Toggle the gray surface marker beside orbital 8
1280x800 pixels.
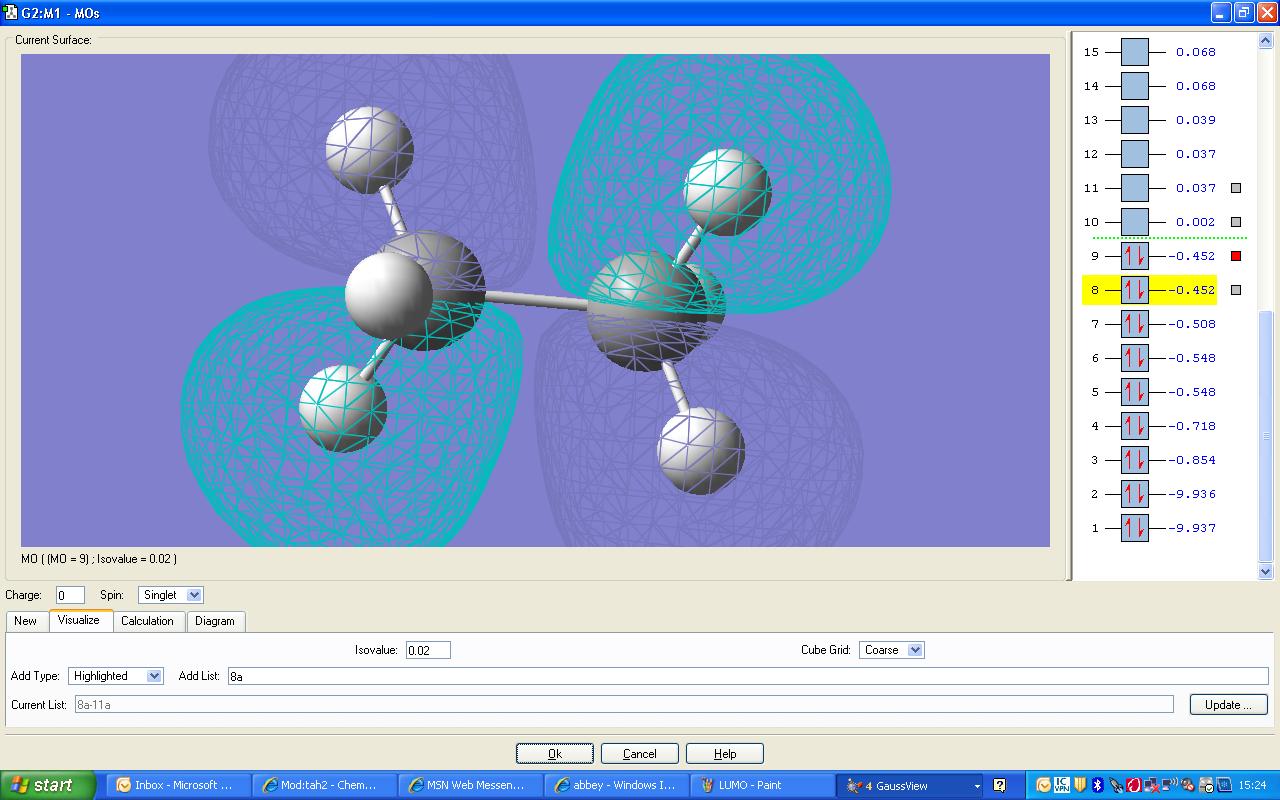[1236, 290]
